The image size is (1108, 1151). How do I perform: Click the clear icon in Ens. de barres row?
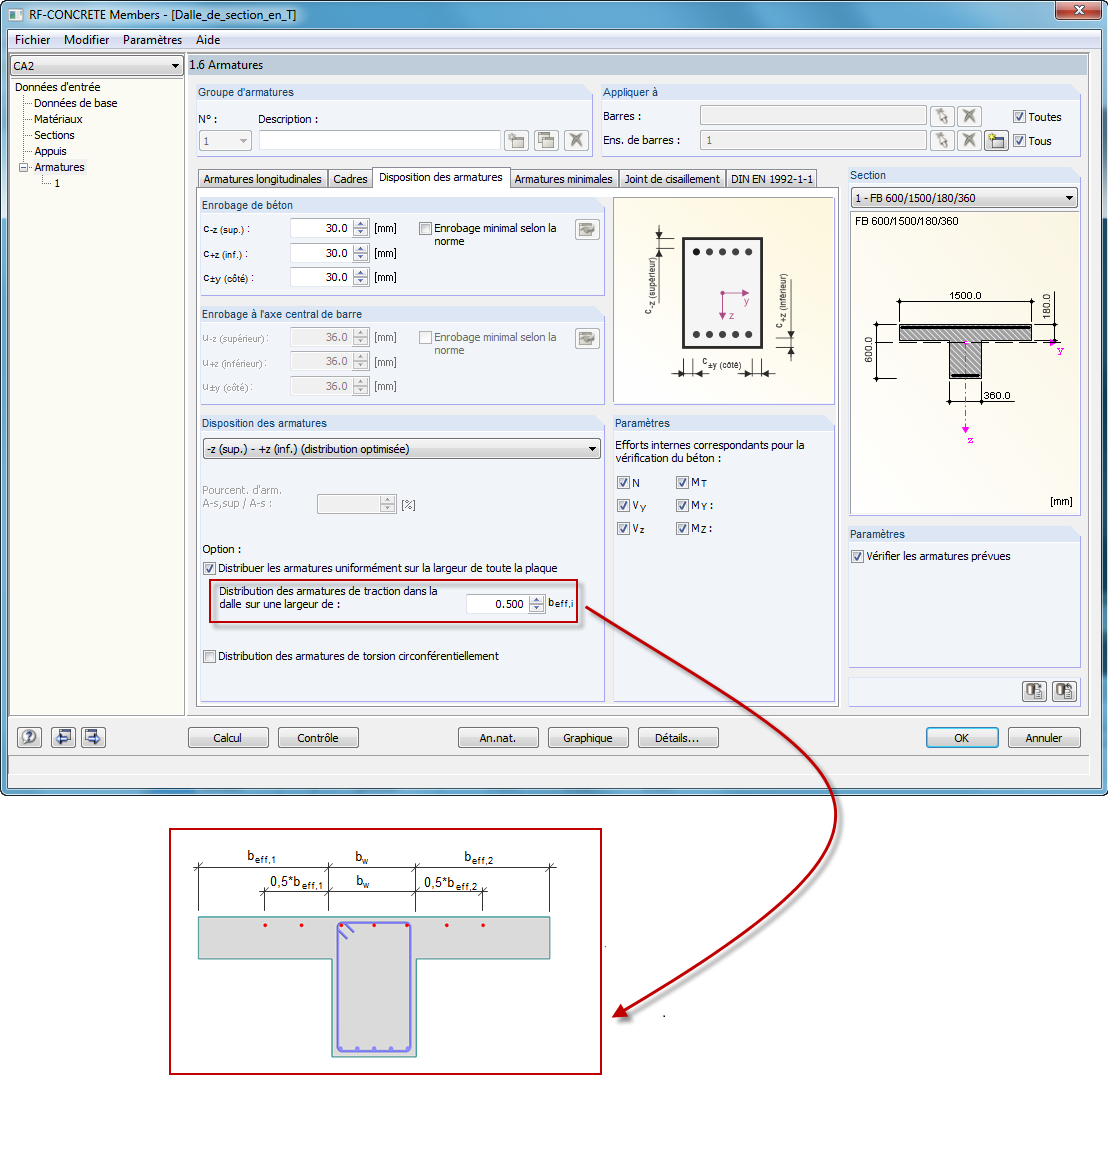(x=969, y=140)
